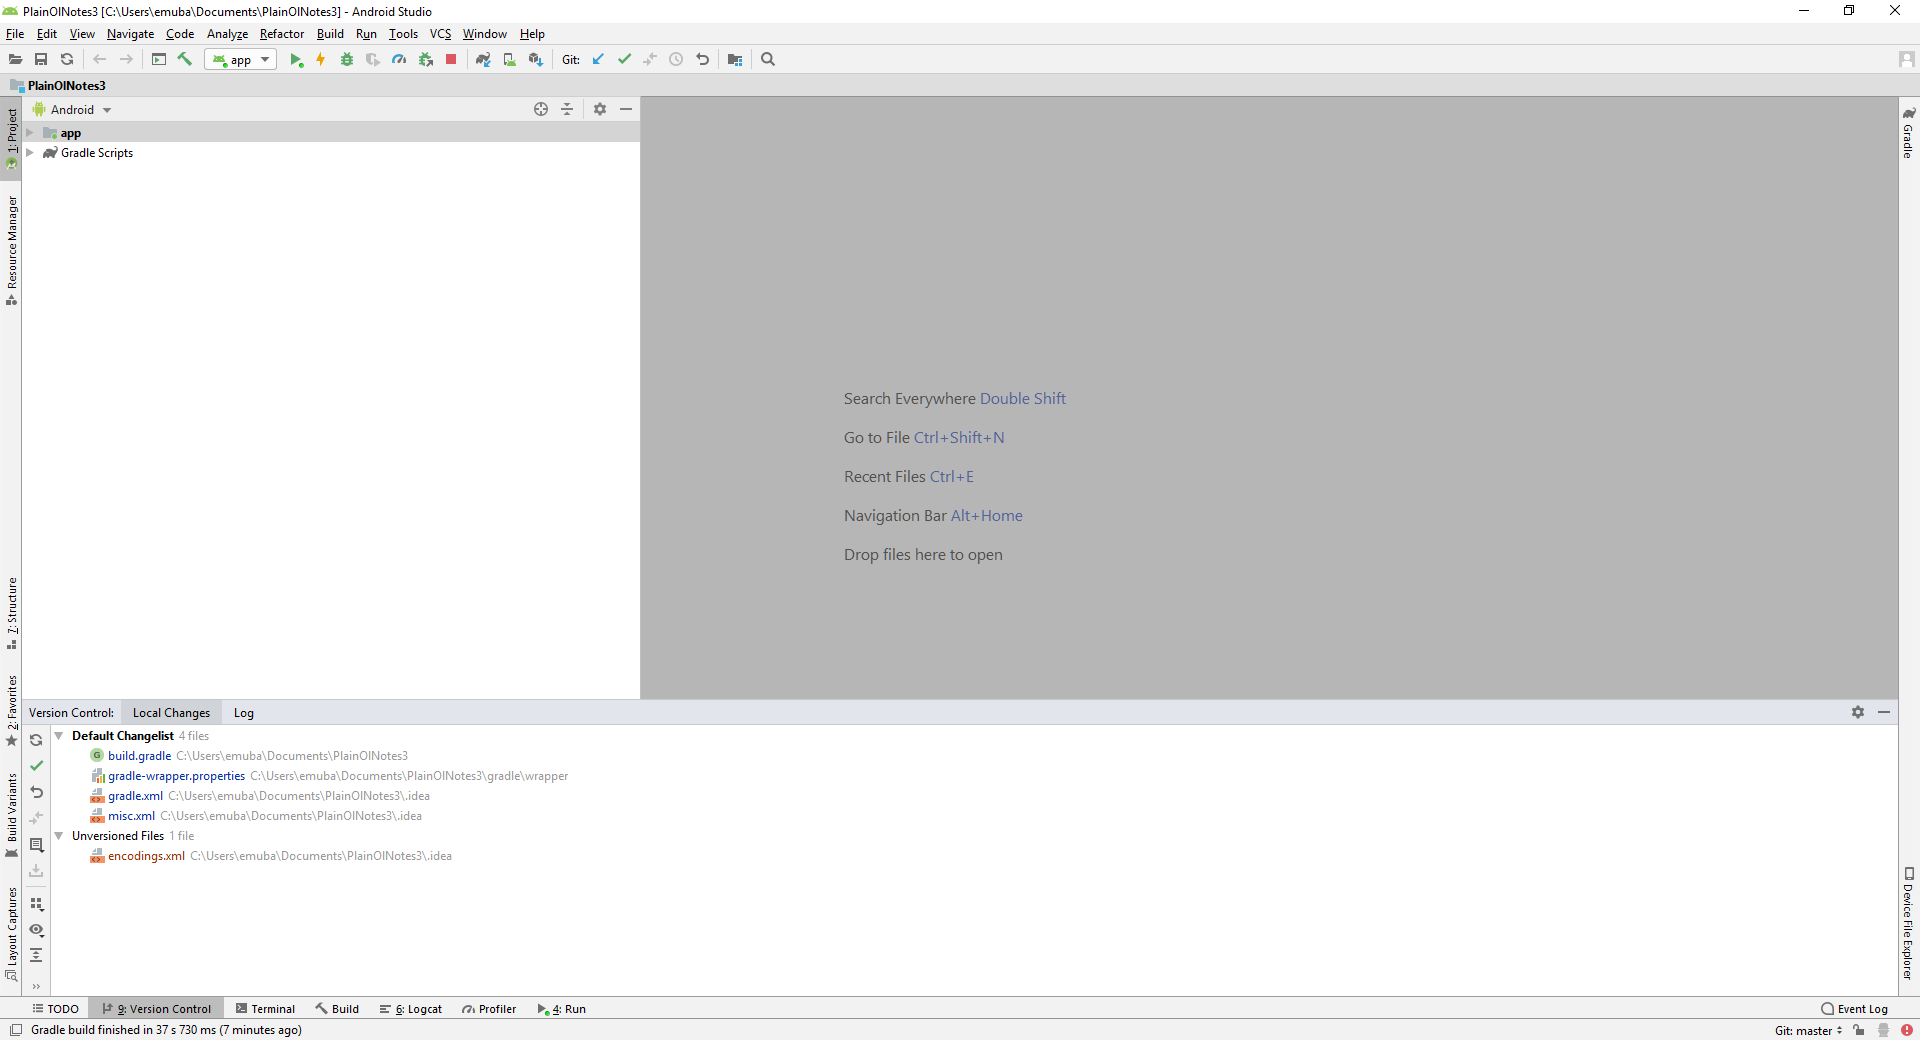
Task: Click the Apply Changes lightning icon
Action: coord(321,60)
